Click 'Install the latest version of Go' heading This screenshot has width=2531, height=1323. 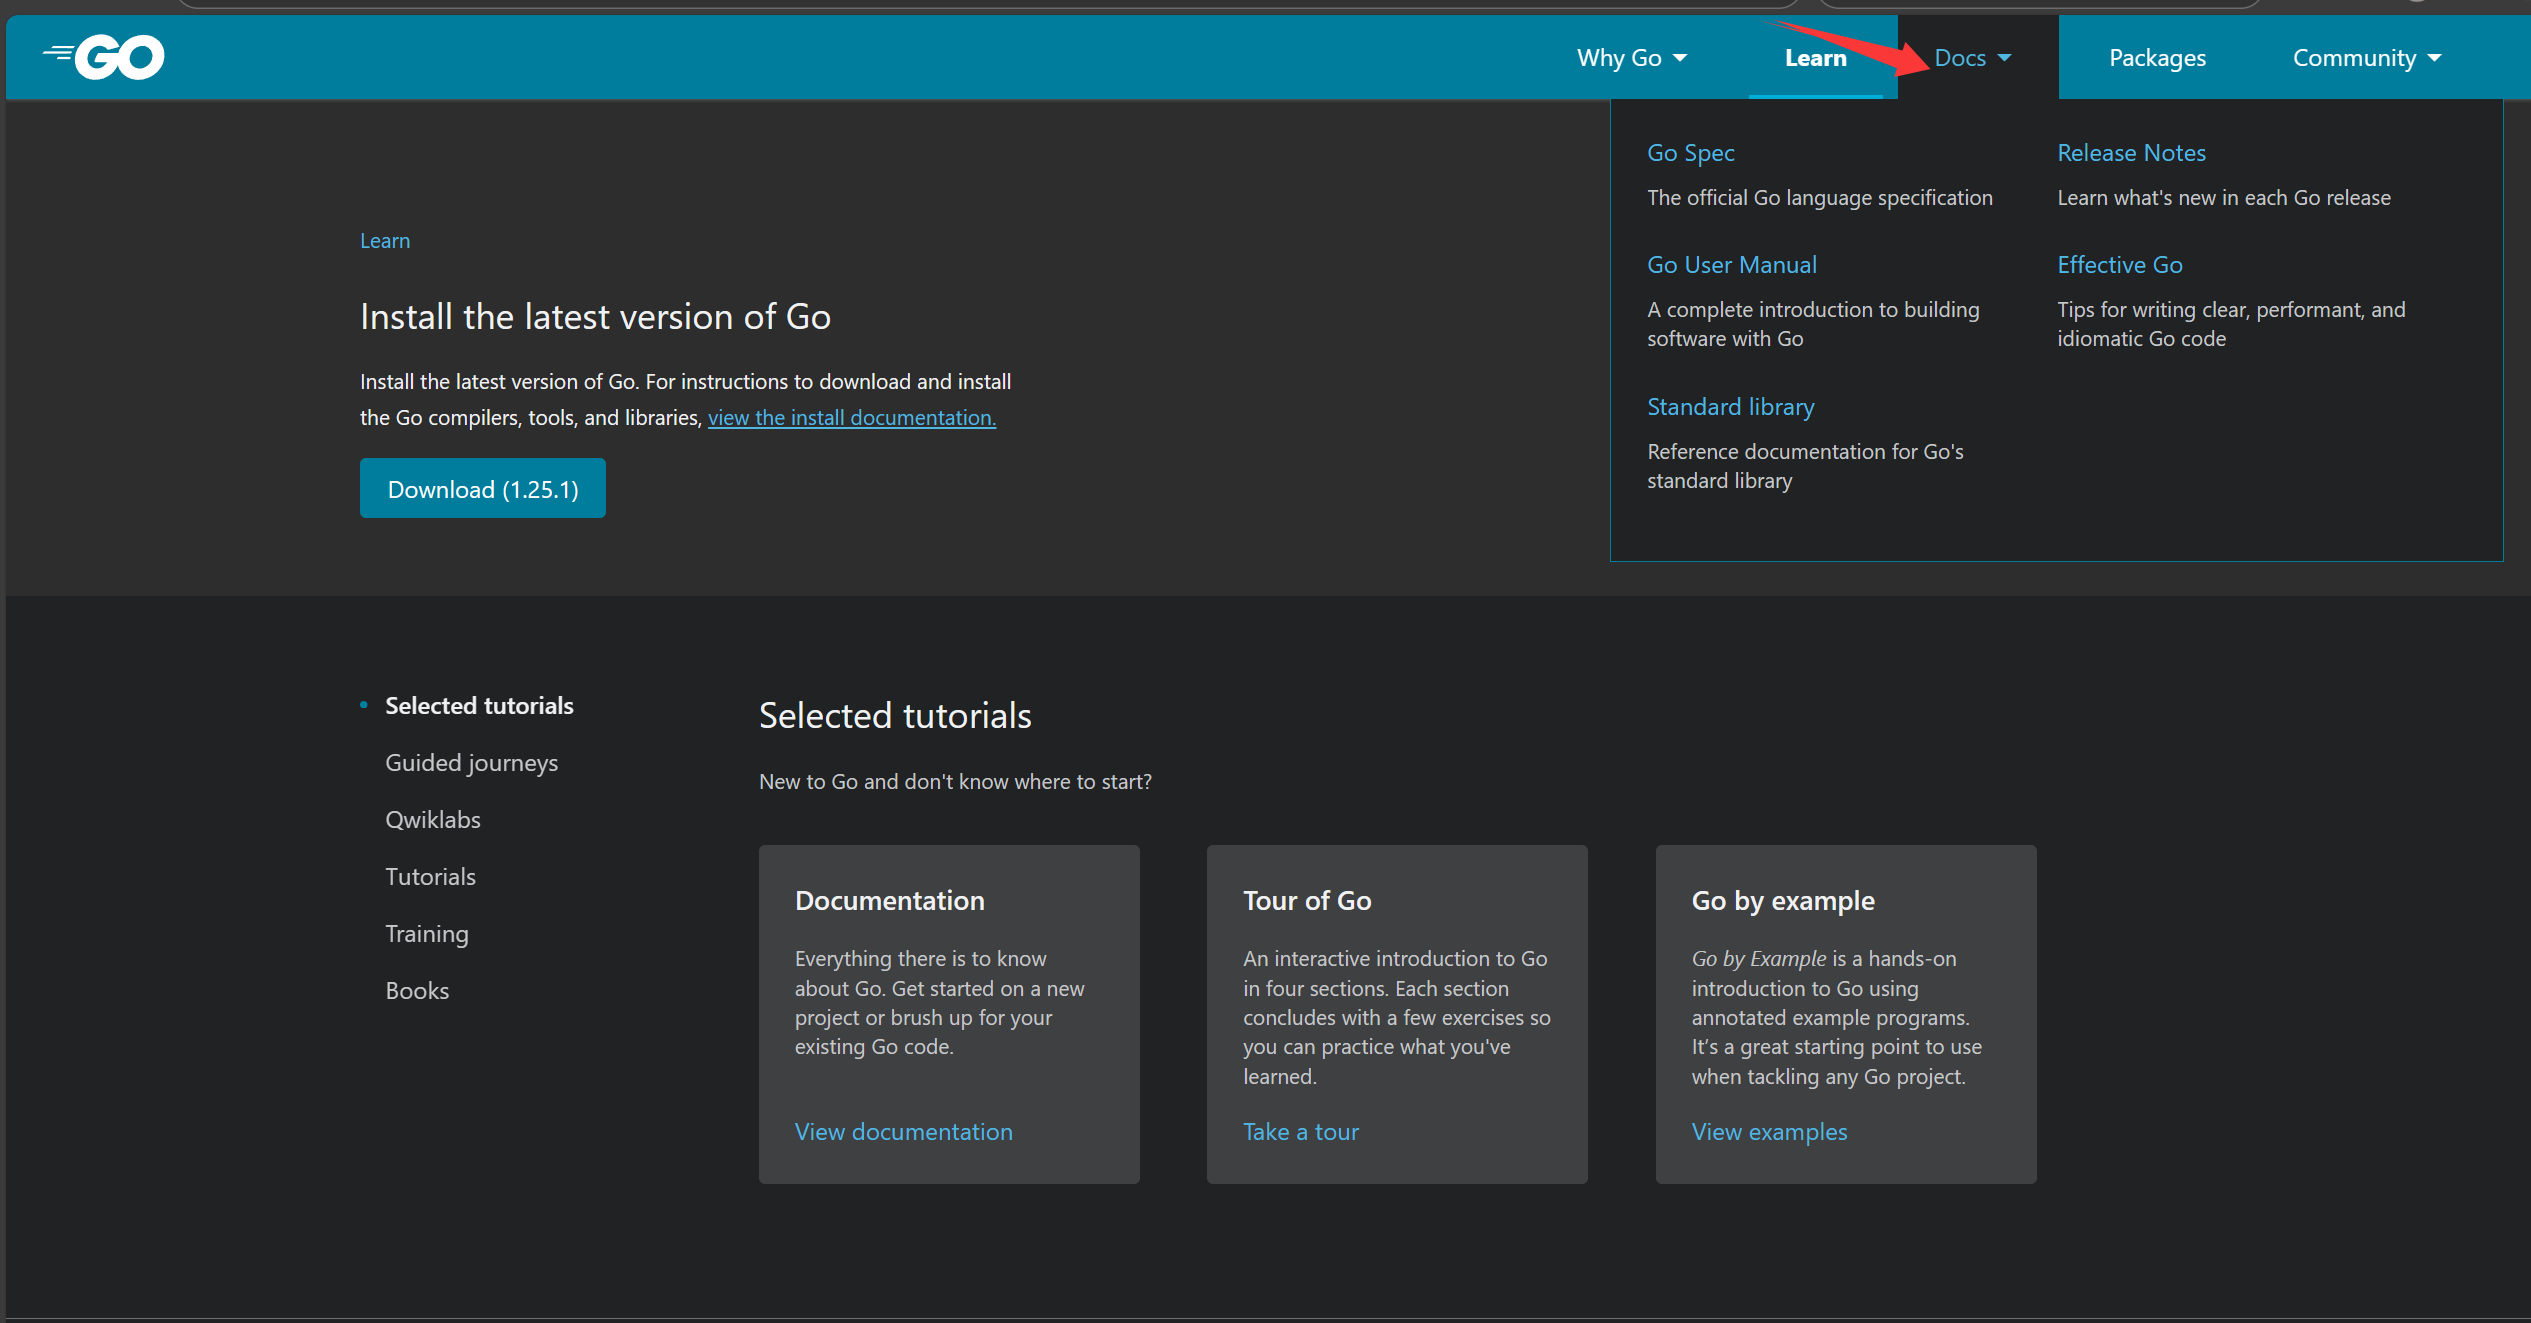pyautogui.click(x=595, y=317)
